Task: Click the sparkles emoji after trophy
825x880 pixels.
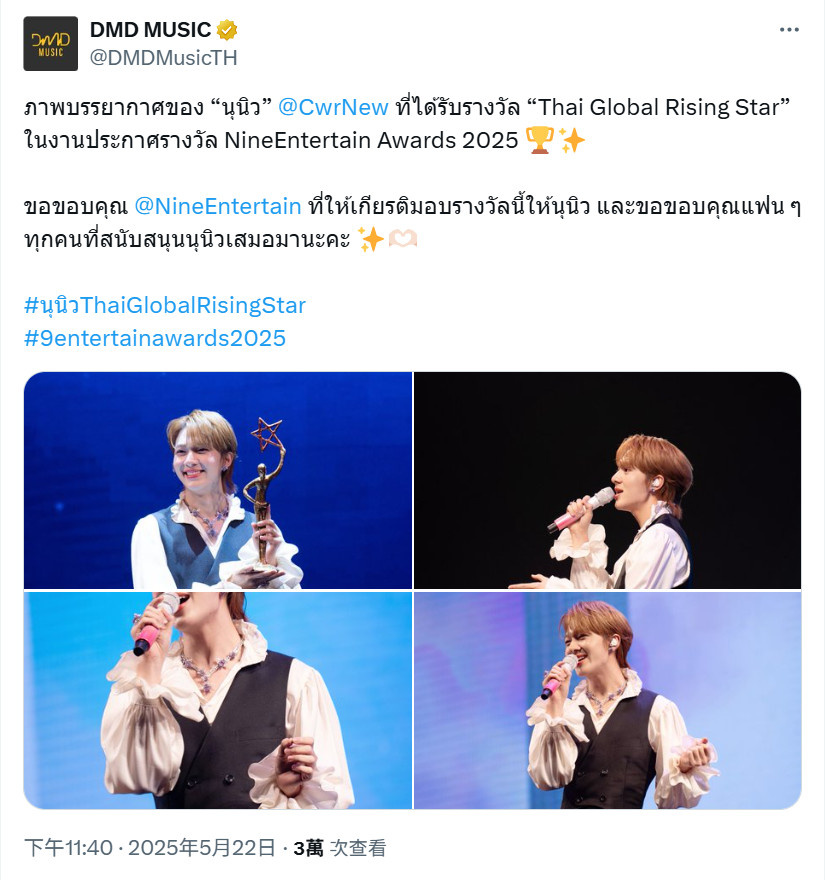Action: coord(571,140)
